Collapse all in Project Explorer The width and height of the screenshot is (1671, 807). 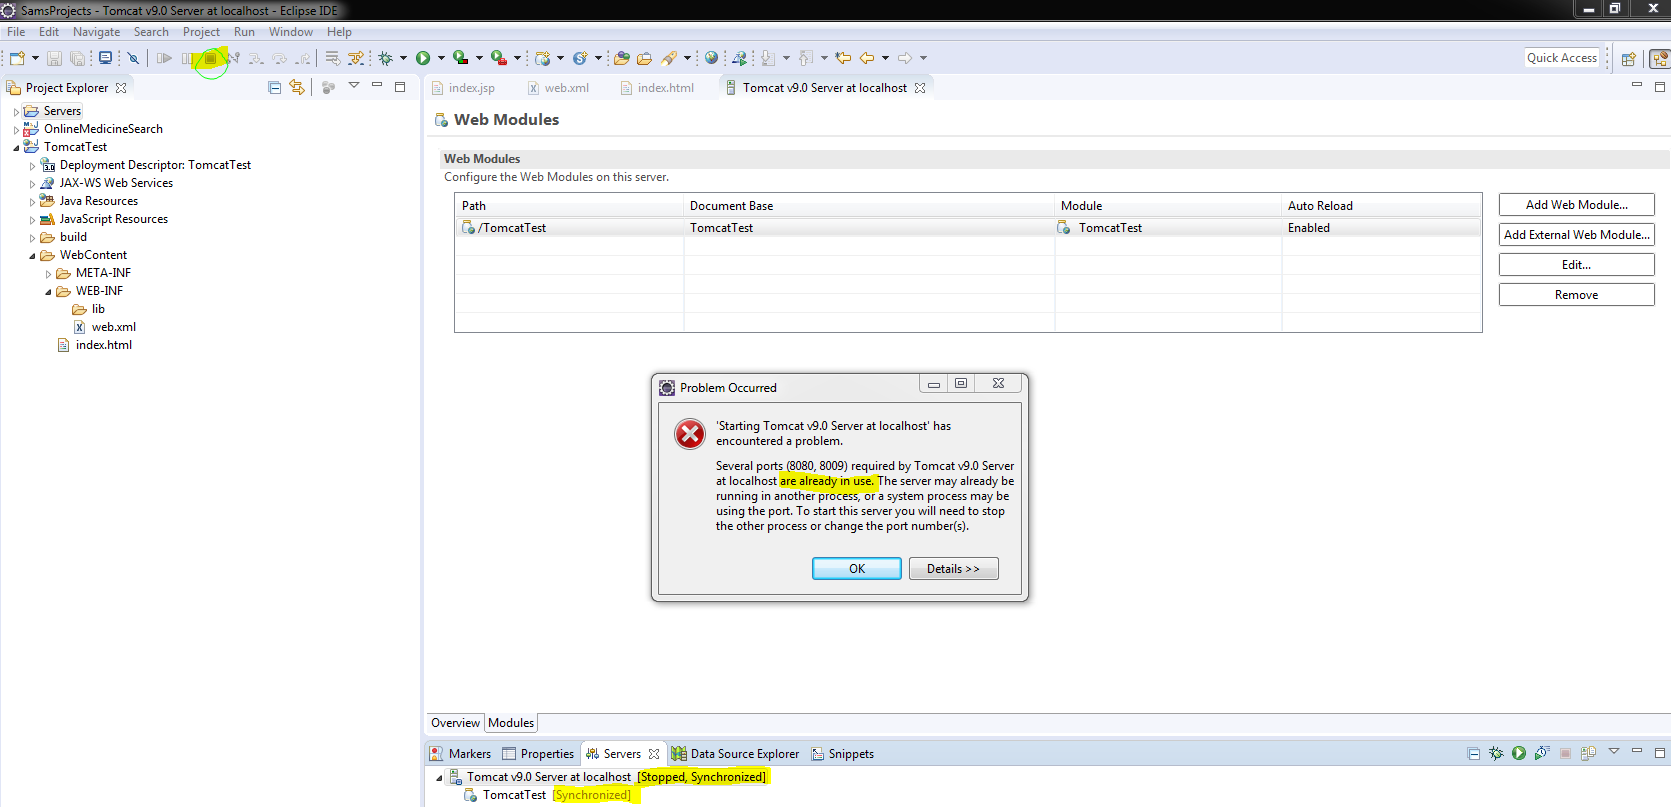click(x=275, y=88)
